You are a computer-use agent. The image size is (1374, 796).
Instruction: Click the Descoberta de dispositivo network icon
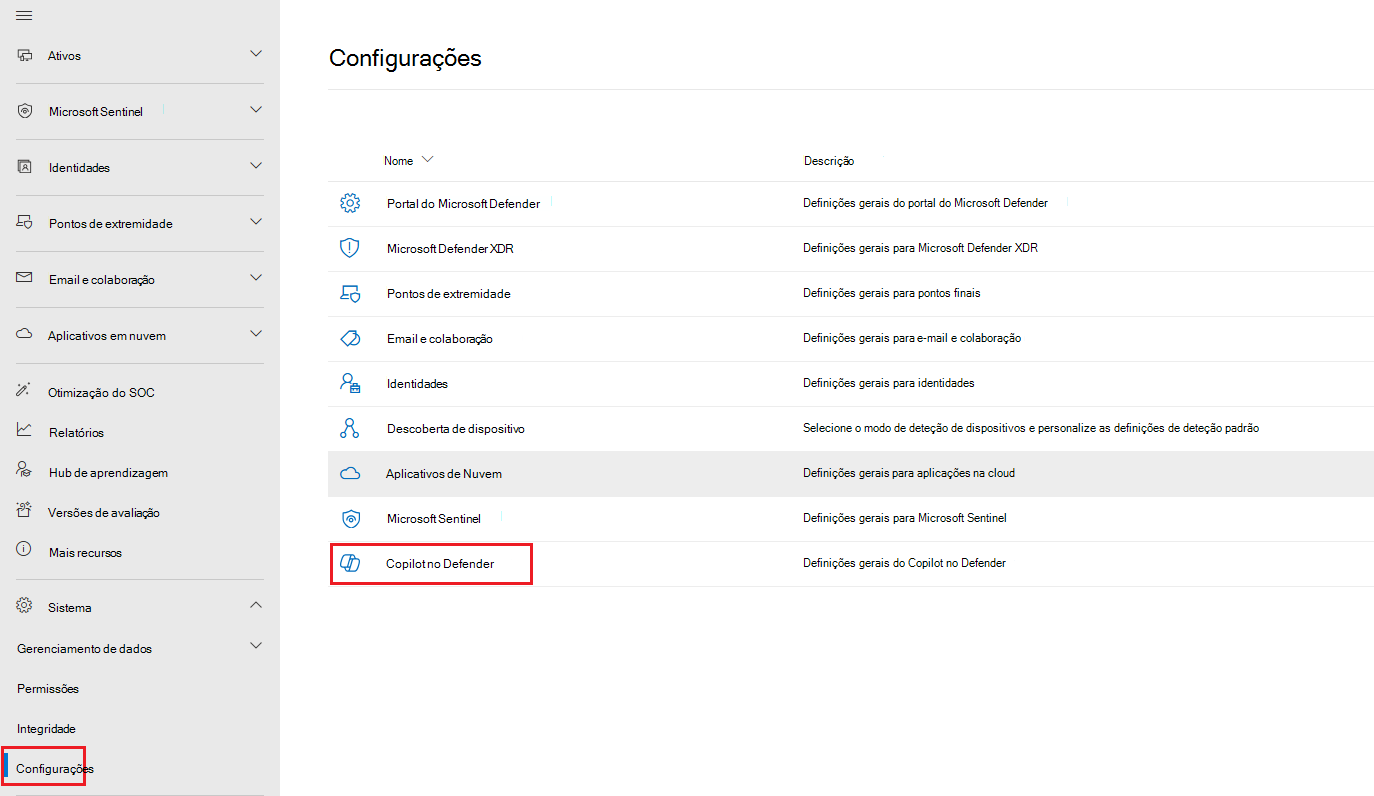[x=350, y=428]
